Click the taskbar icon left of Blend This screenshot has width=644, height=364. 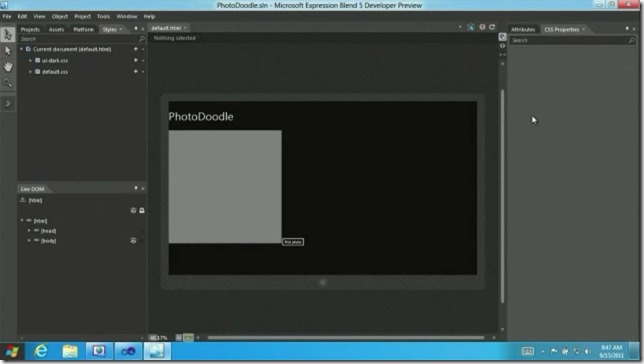click(x=128, y=351)
